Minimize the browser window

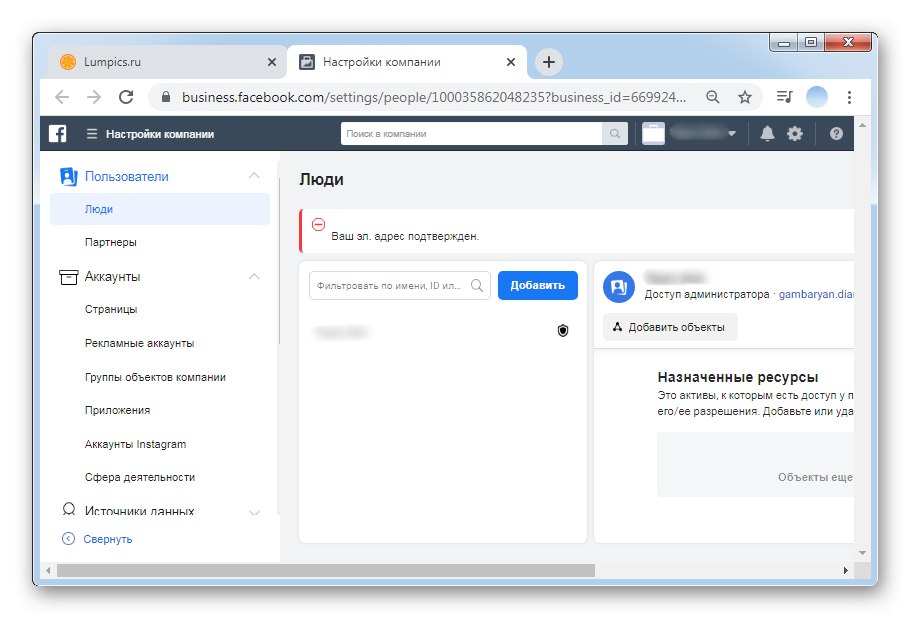pos(784,42)
